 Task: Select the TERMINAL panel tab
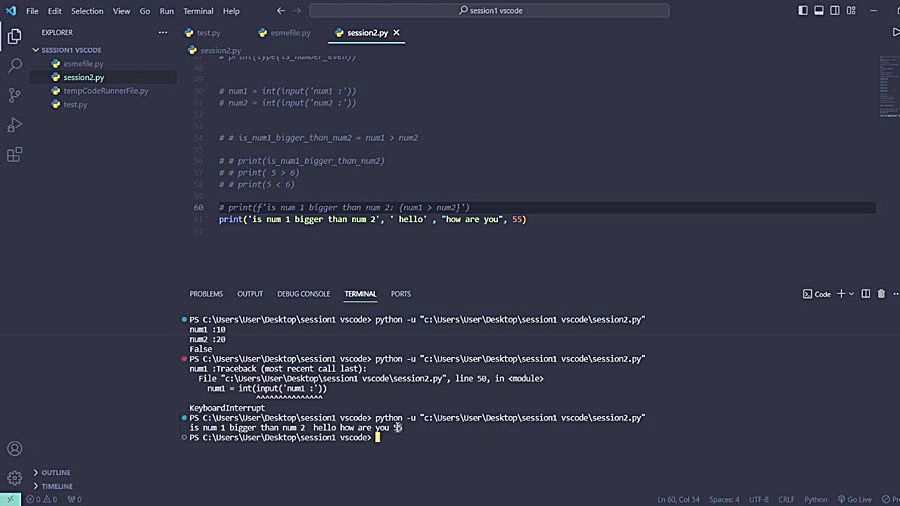coord(360,294)
